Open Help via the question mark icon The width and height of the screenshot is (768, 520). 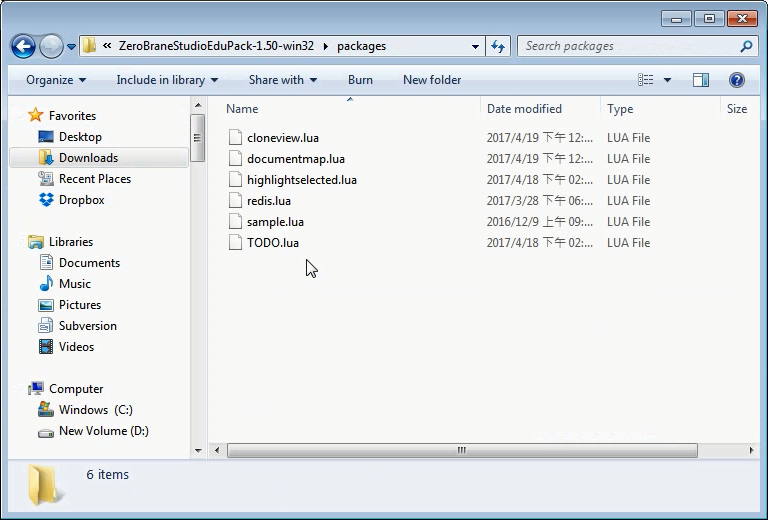(737, 80)
